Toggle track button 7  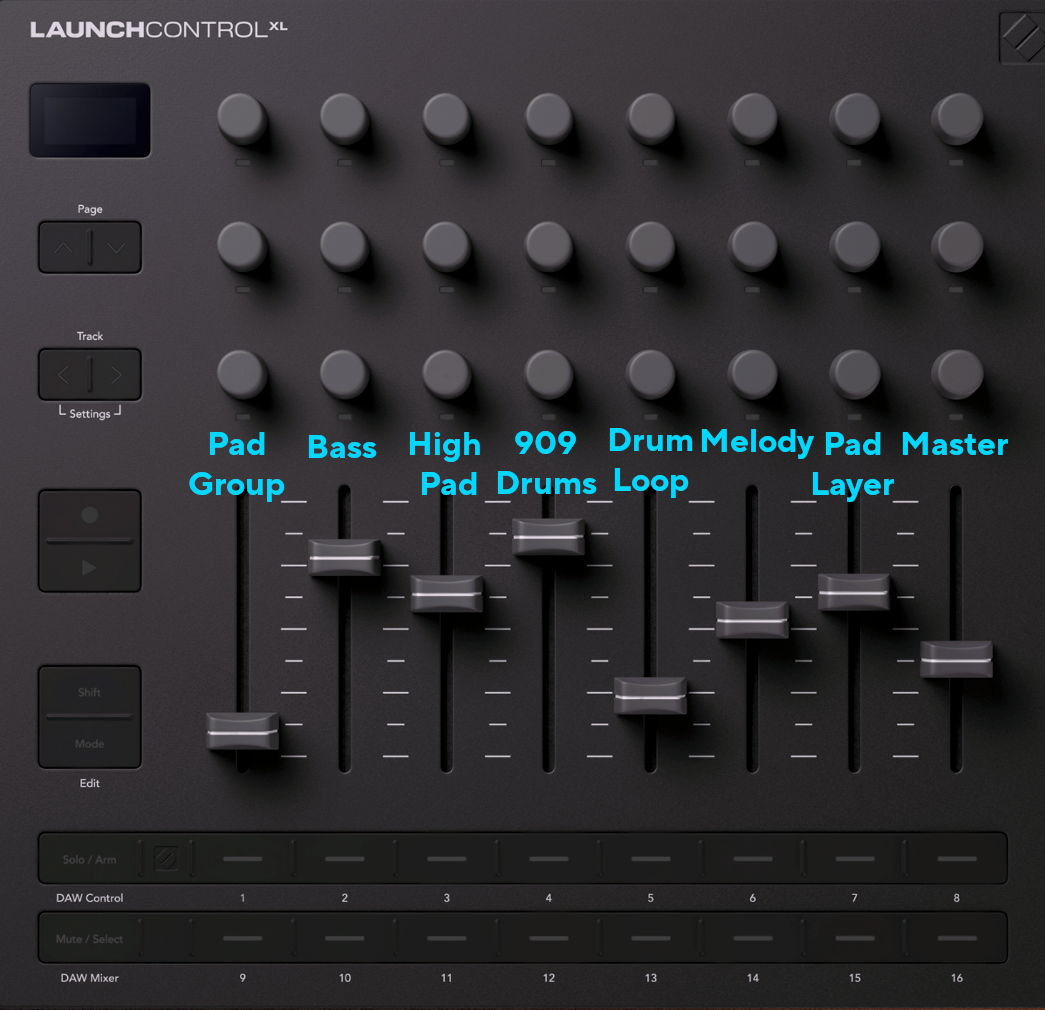coord(854,859)
